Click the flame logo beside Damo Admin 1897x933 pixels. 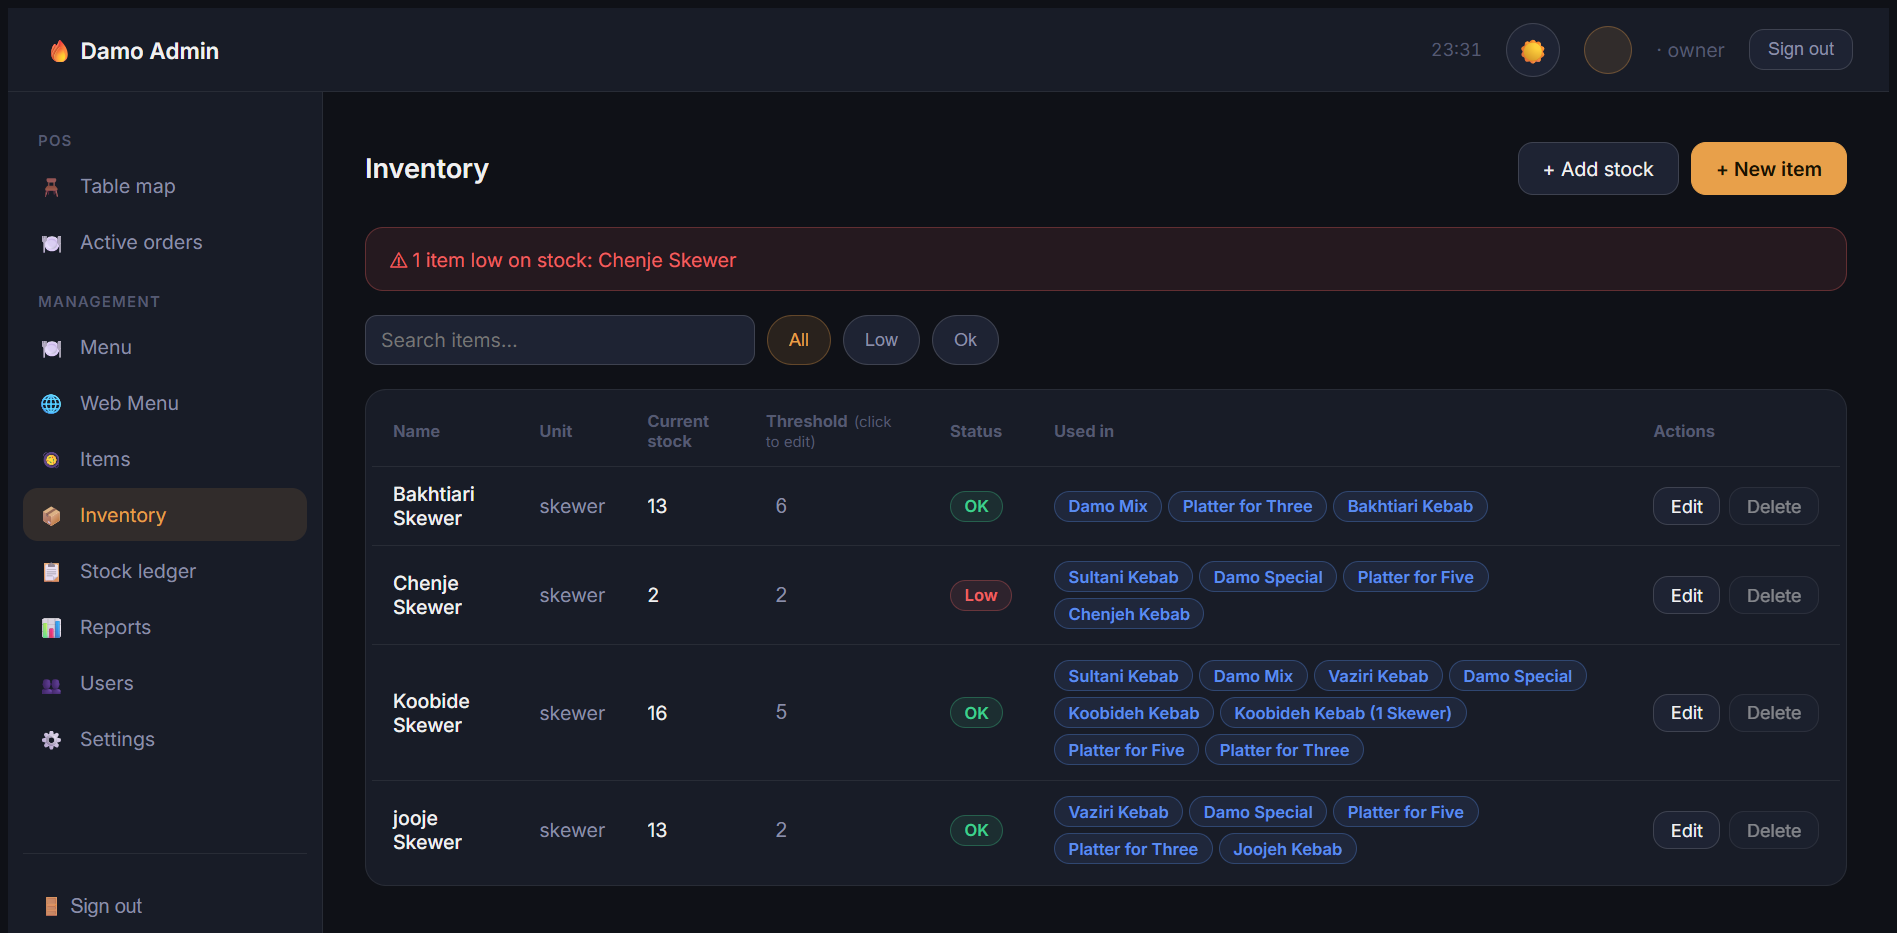[59, 51]
